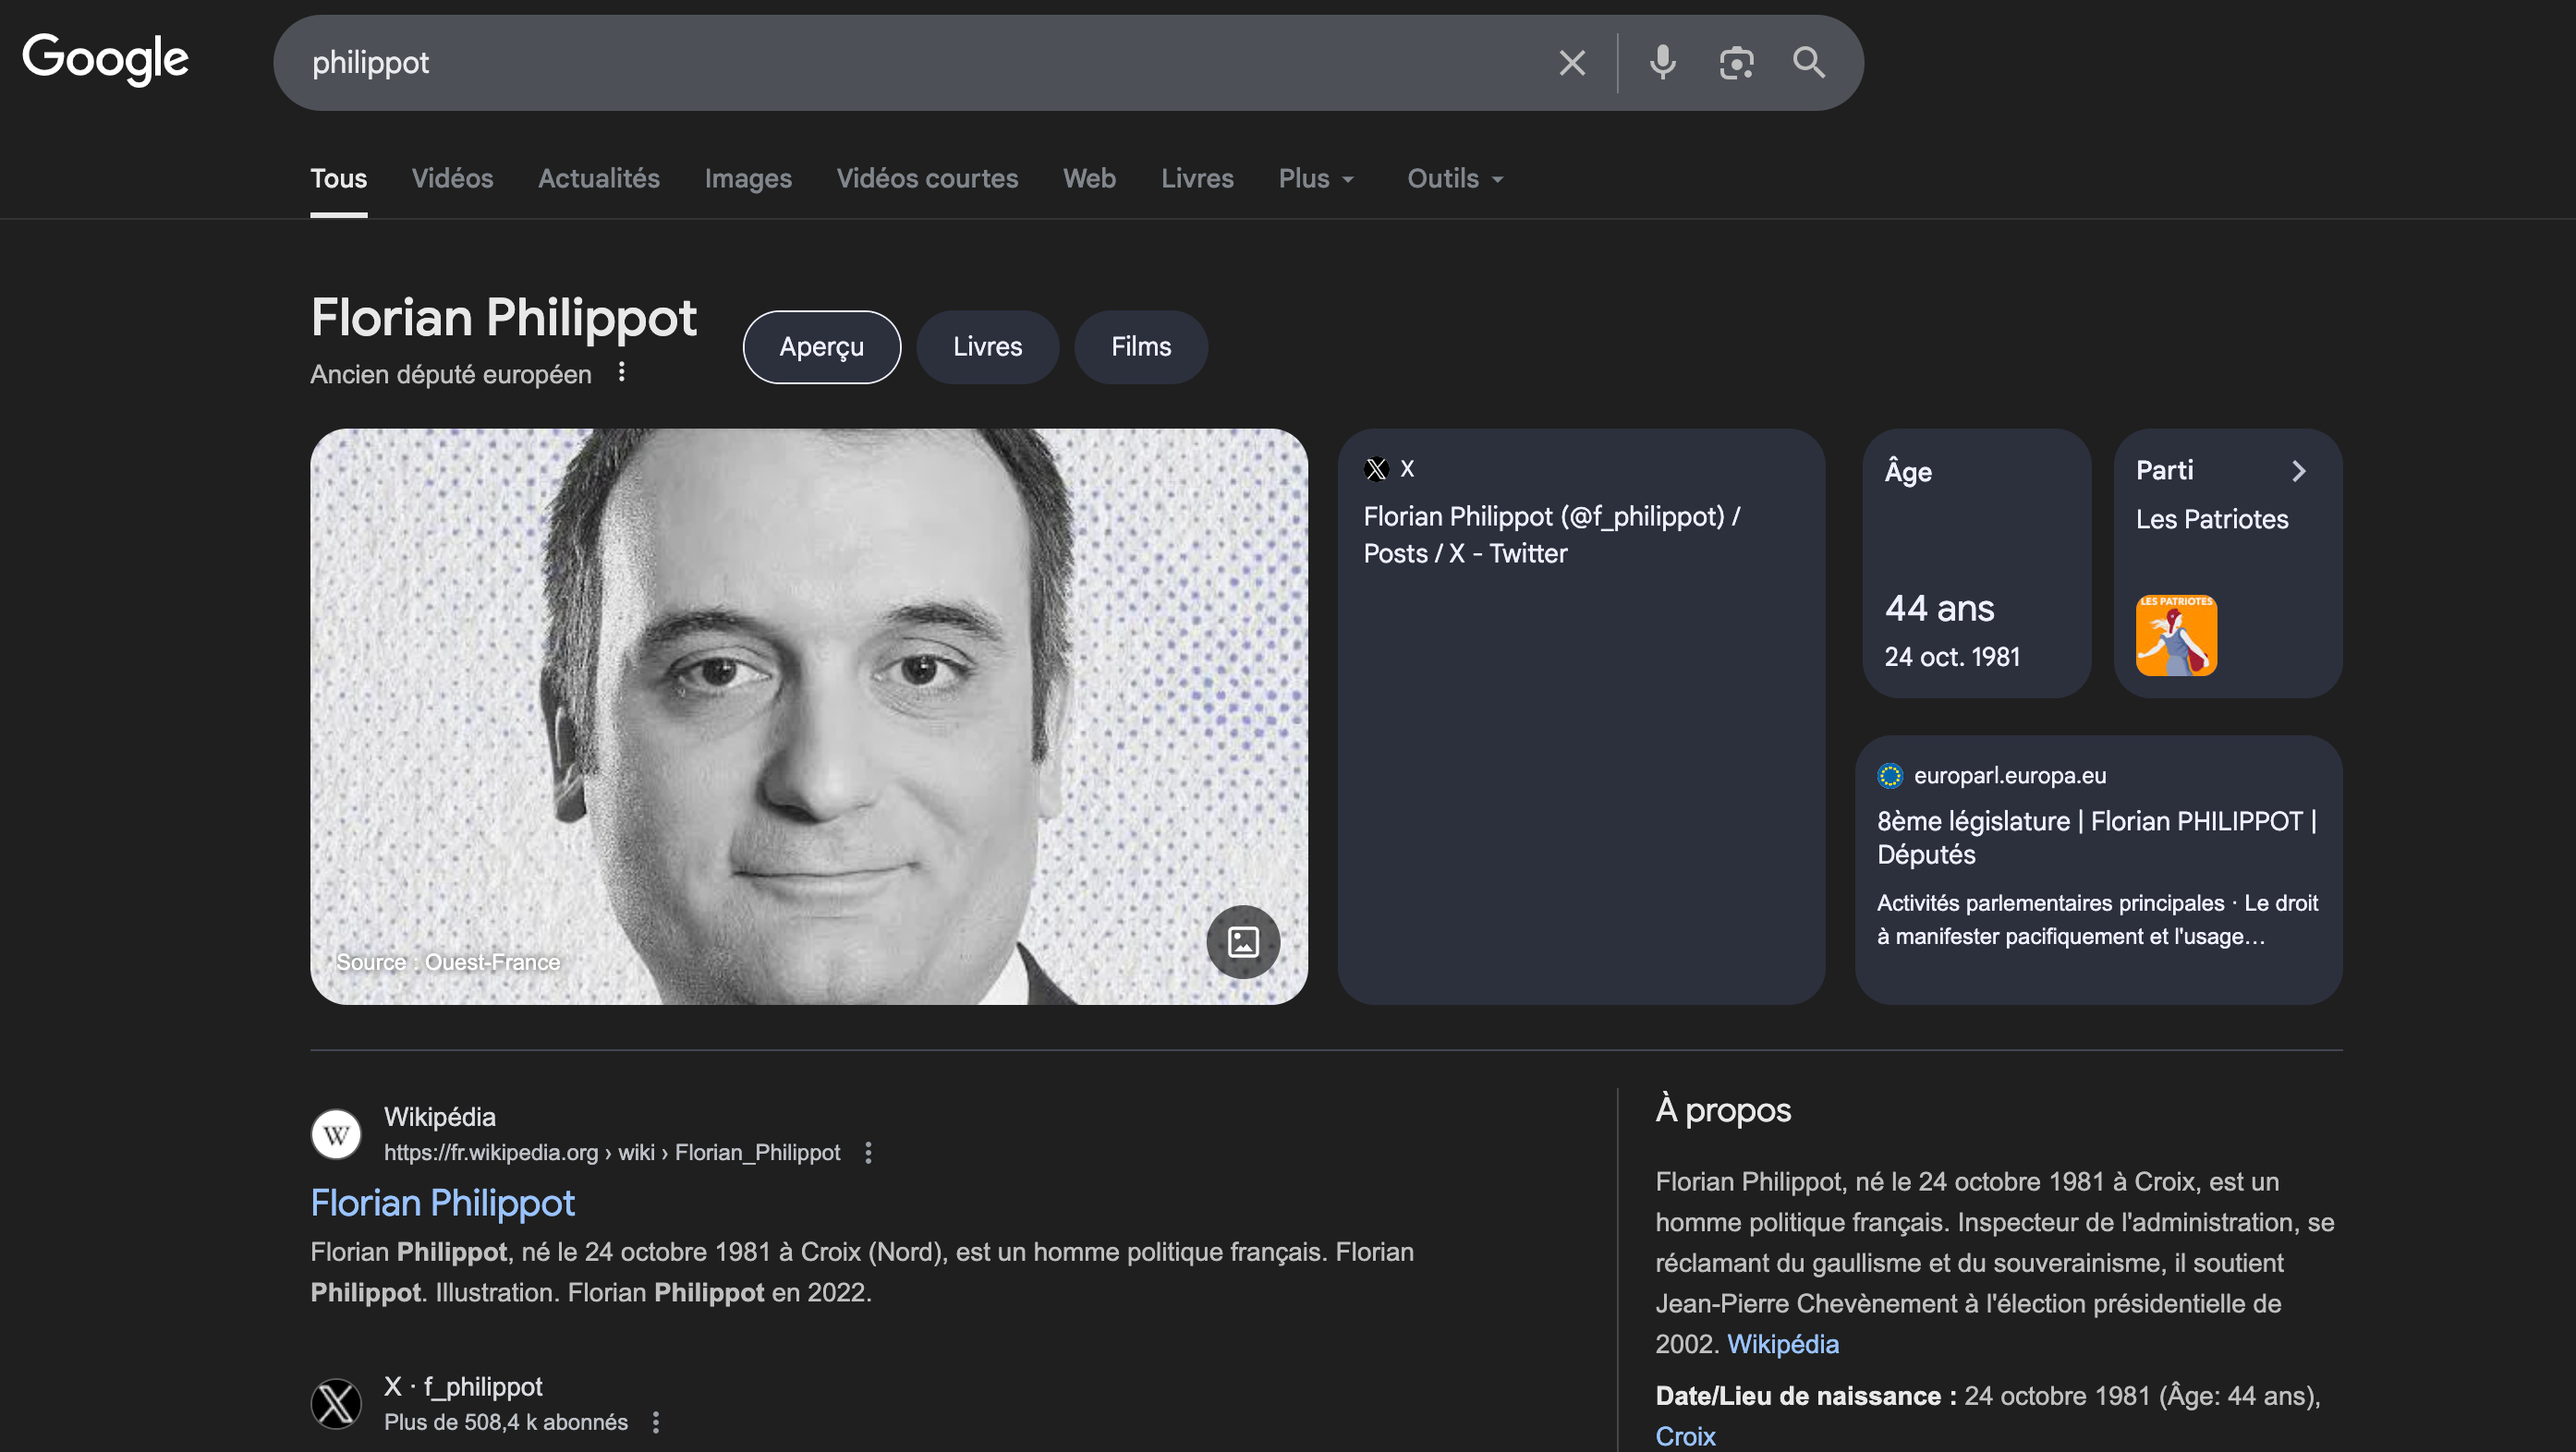Open Google Lens image search
2576x1452 pixels.
click(x=1736, y=63)
